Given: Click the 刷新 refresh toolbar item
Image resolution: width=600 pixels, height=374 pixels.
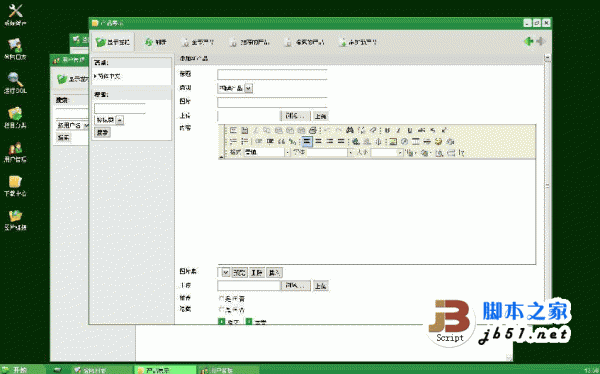Looking at the screenshot, I should [156, 42].
